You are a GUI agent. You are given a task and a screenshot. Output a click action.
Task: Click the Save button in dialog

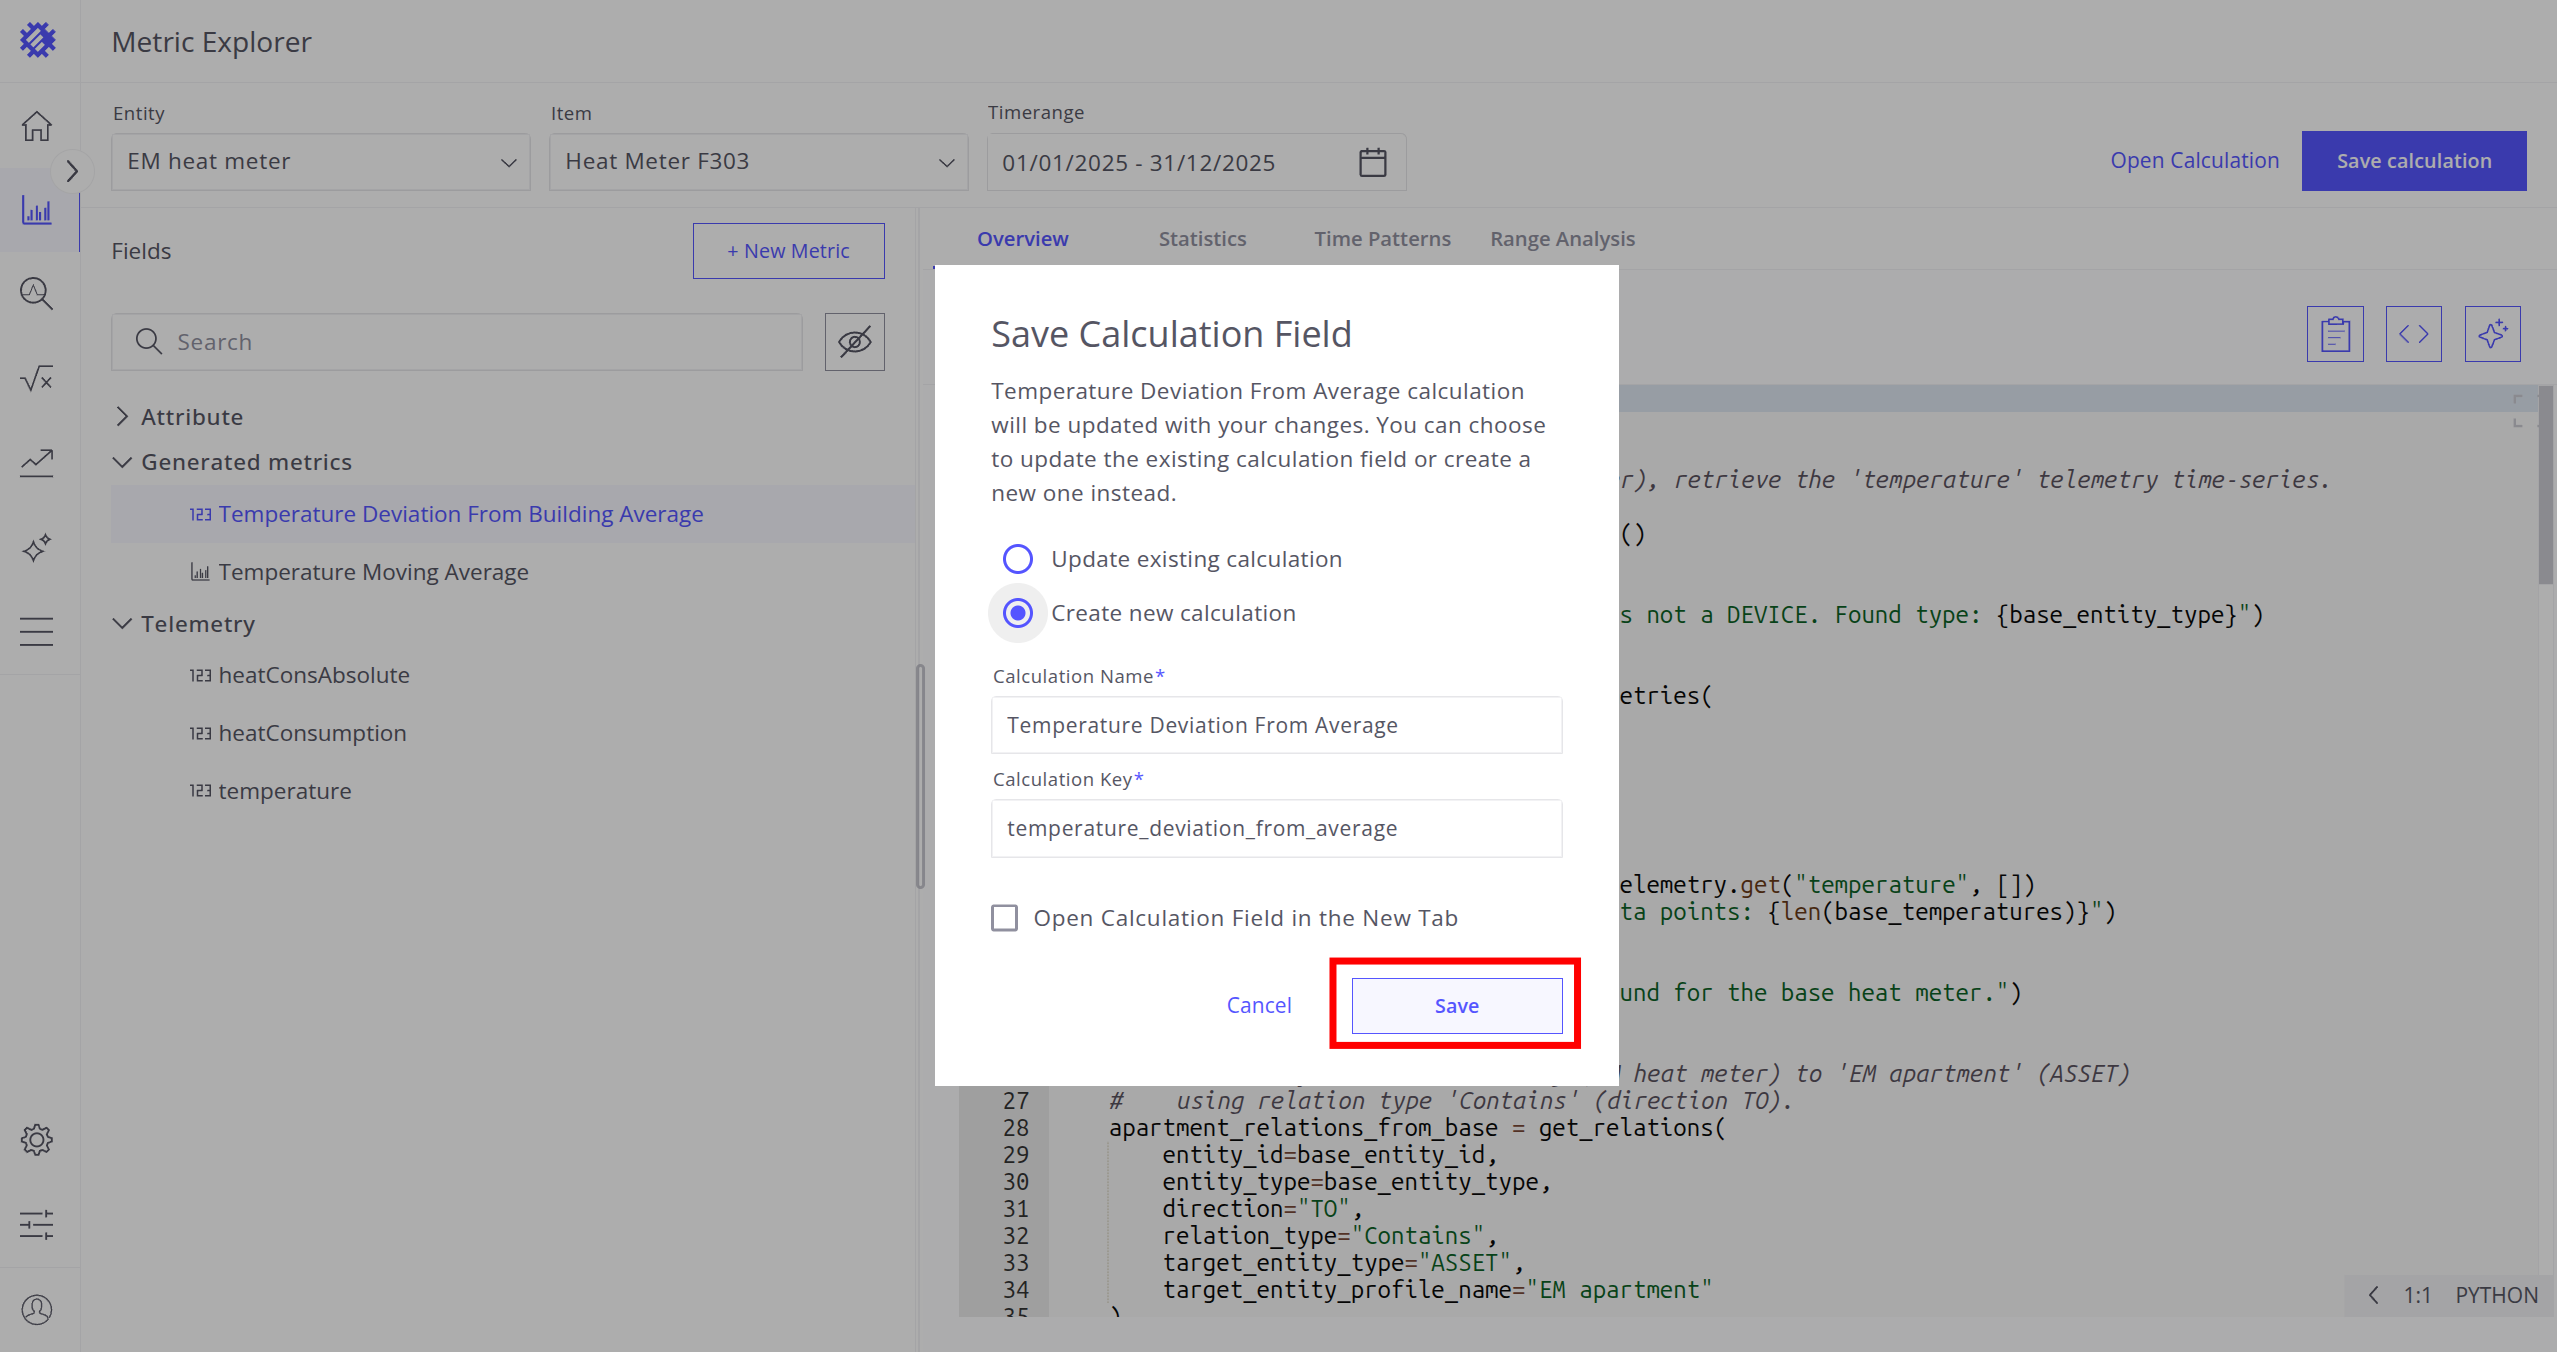pyautogui.click(x=1456, y=1006)
